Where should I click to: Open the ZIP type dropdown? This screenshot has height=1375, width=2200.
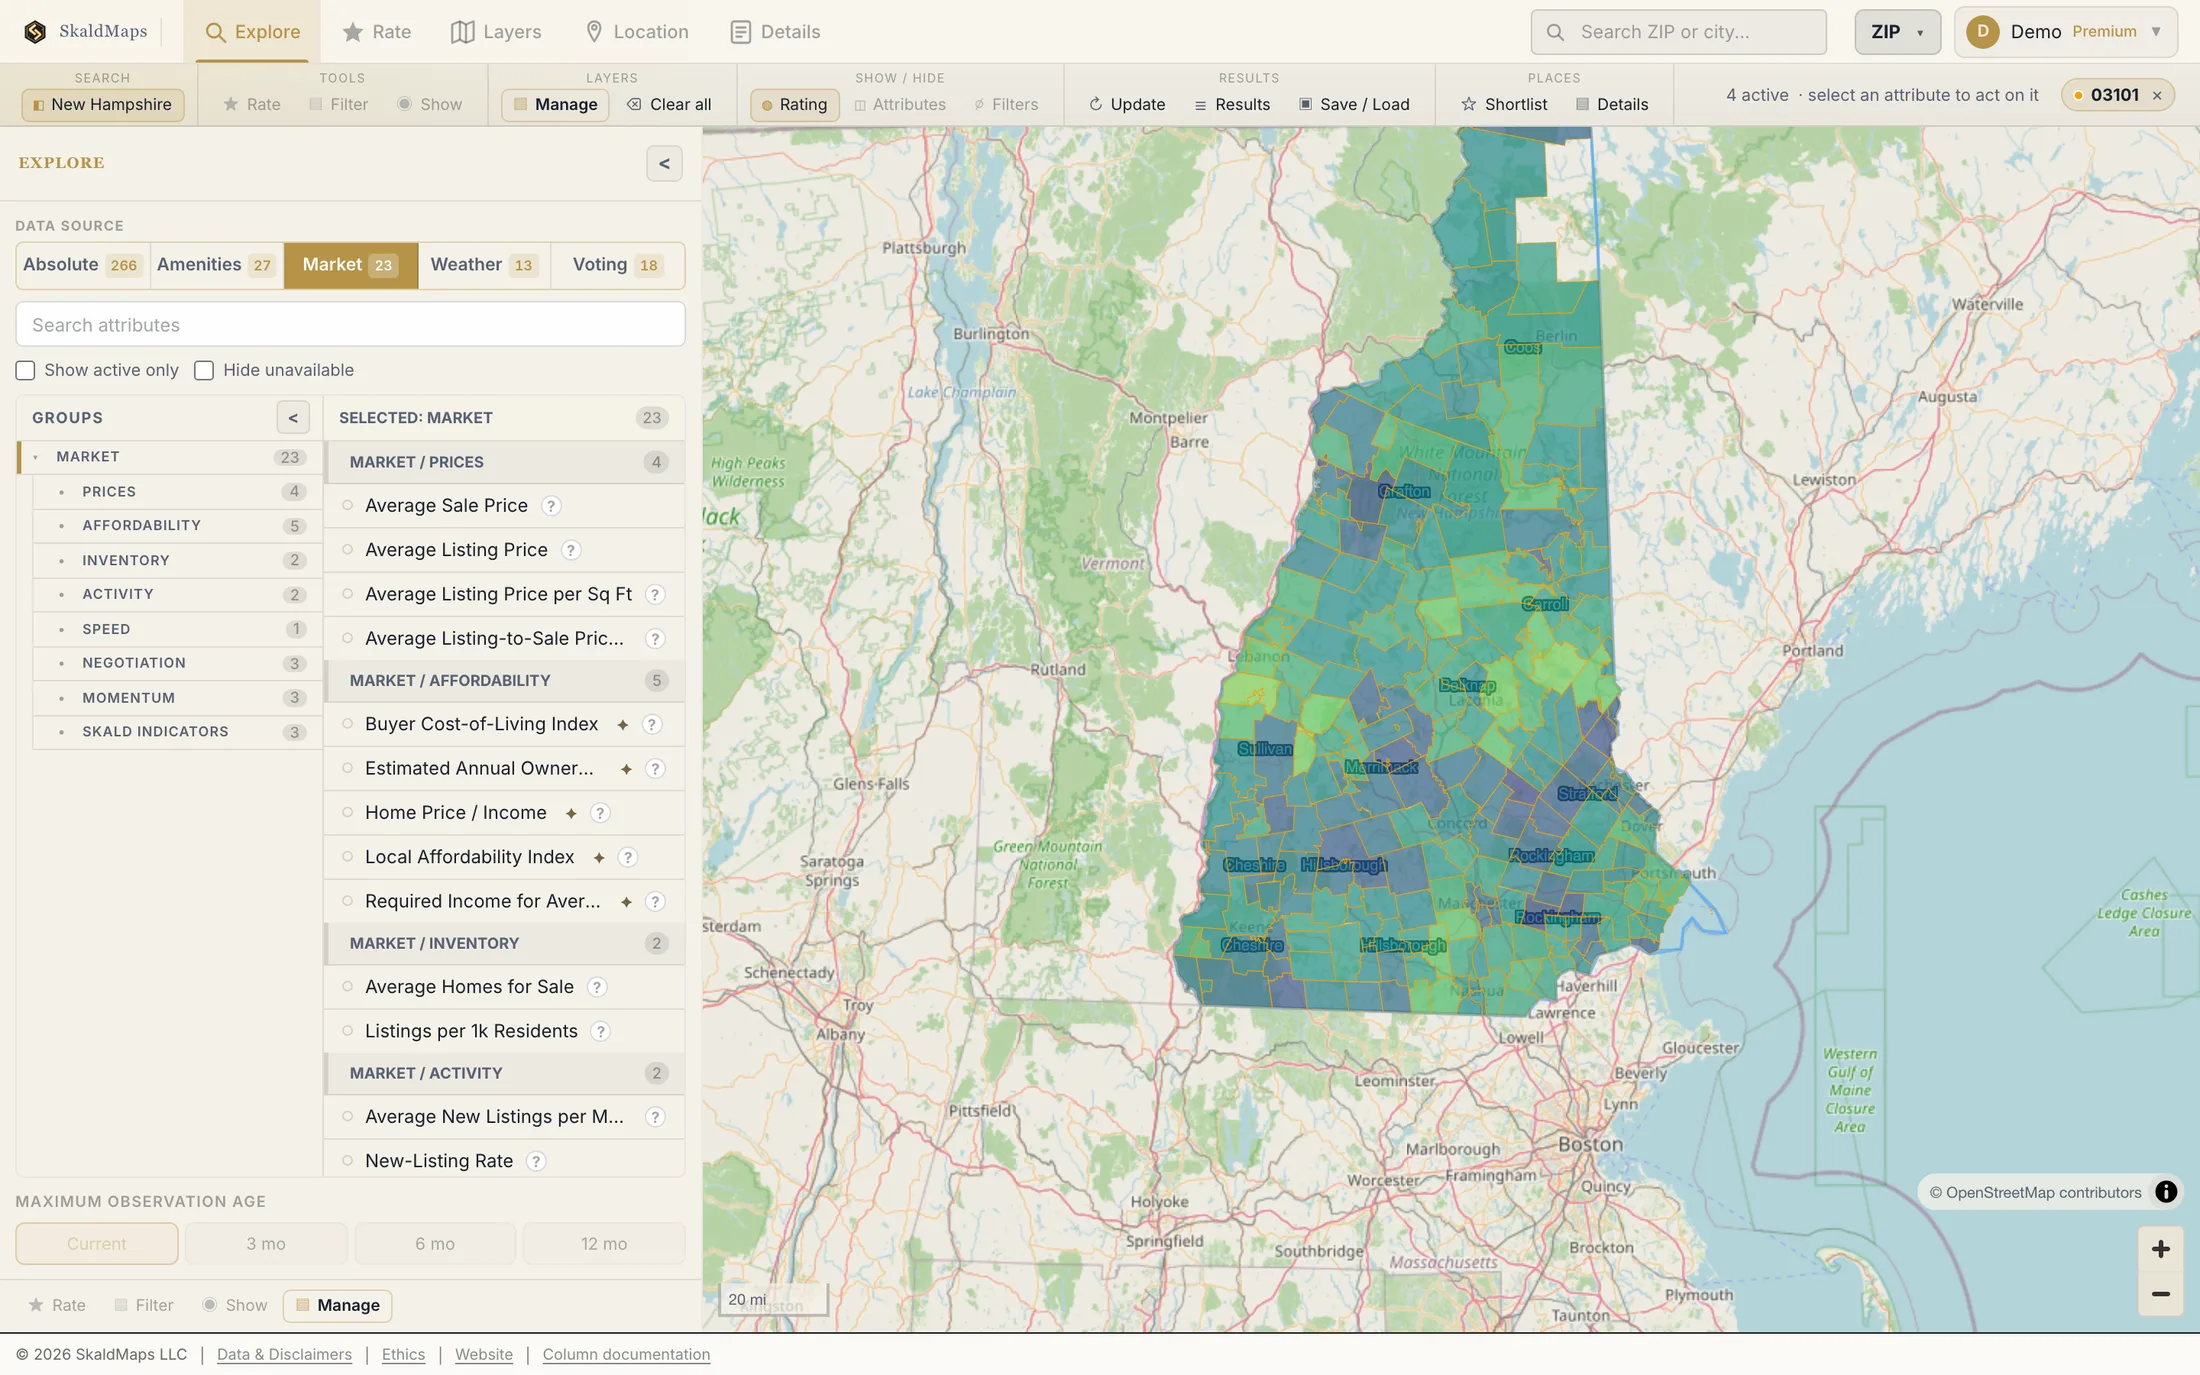click(x=1897, y=32)
